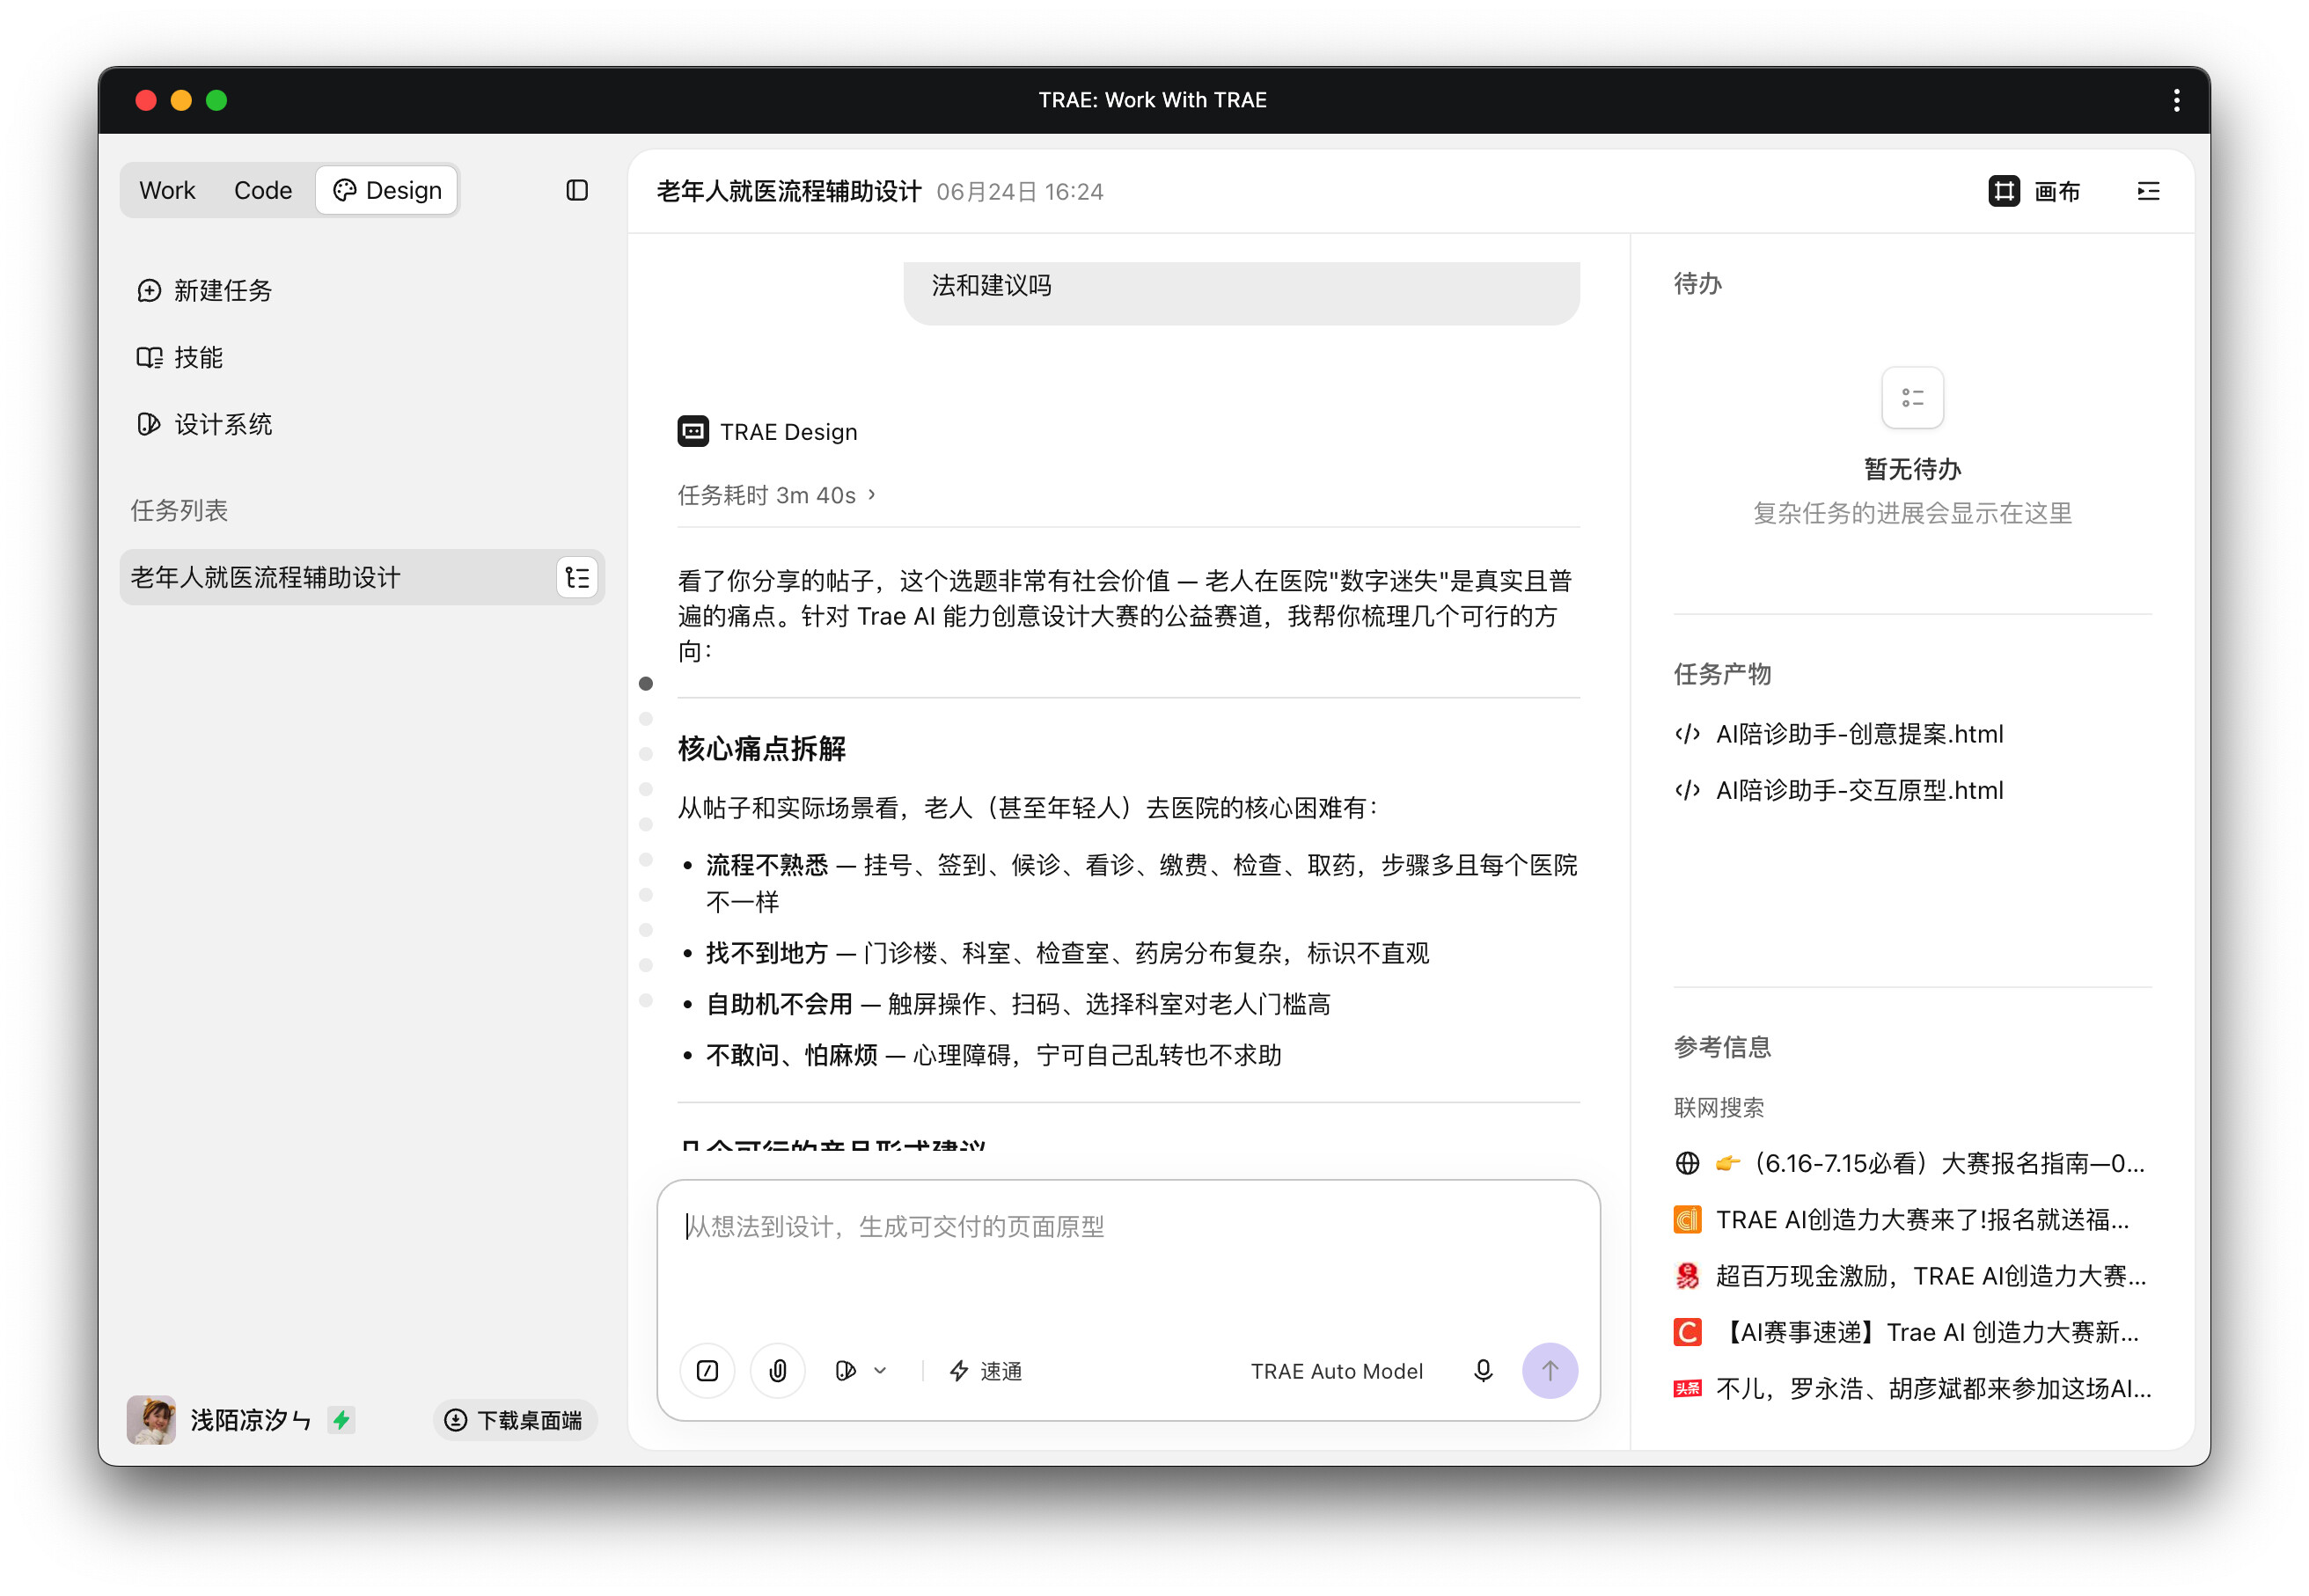Screen dimensions: 2309x1596
Task: Select the 老年人就医流程辅助设计 task in list
Action: [x=362, y=577]
